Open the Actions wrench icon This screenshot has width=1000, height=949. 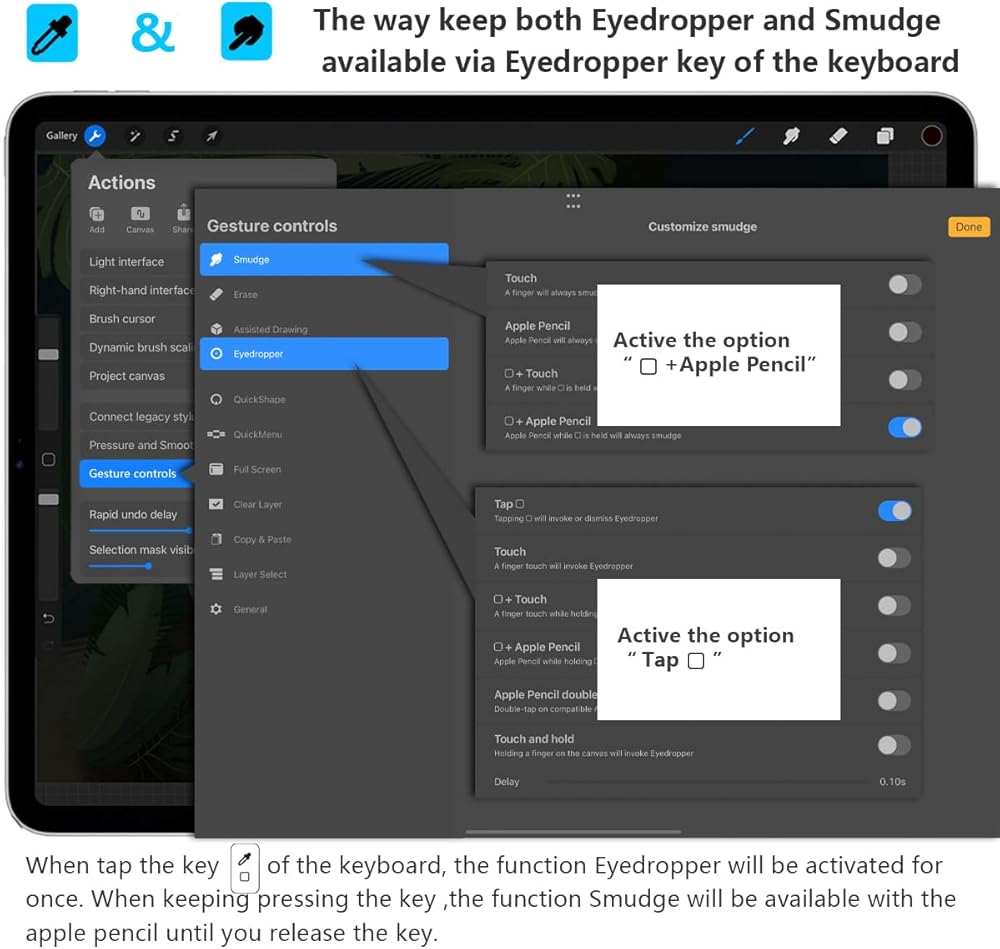pos(95,136)
